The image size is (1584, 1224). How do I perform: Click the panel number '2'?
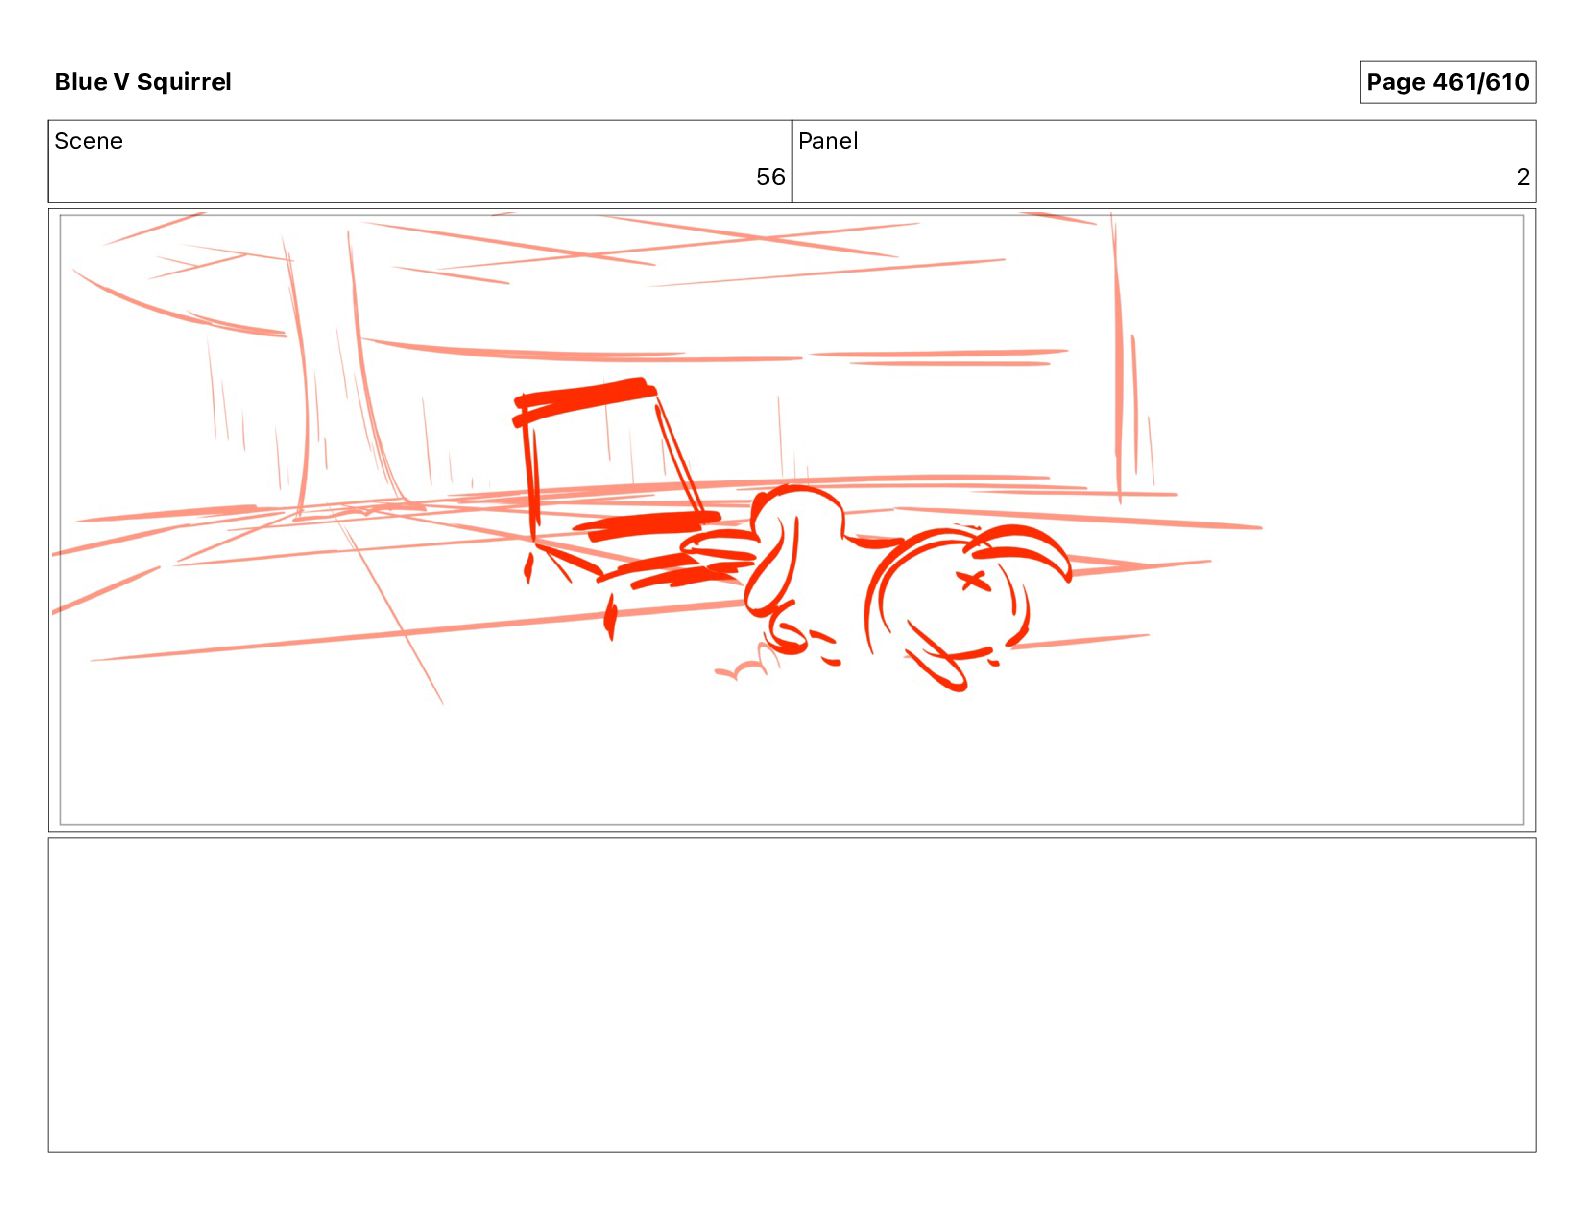[x=1523, y=177]
